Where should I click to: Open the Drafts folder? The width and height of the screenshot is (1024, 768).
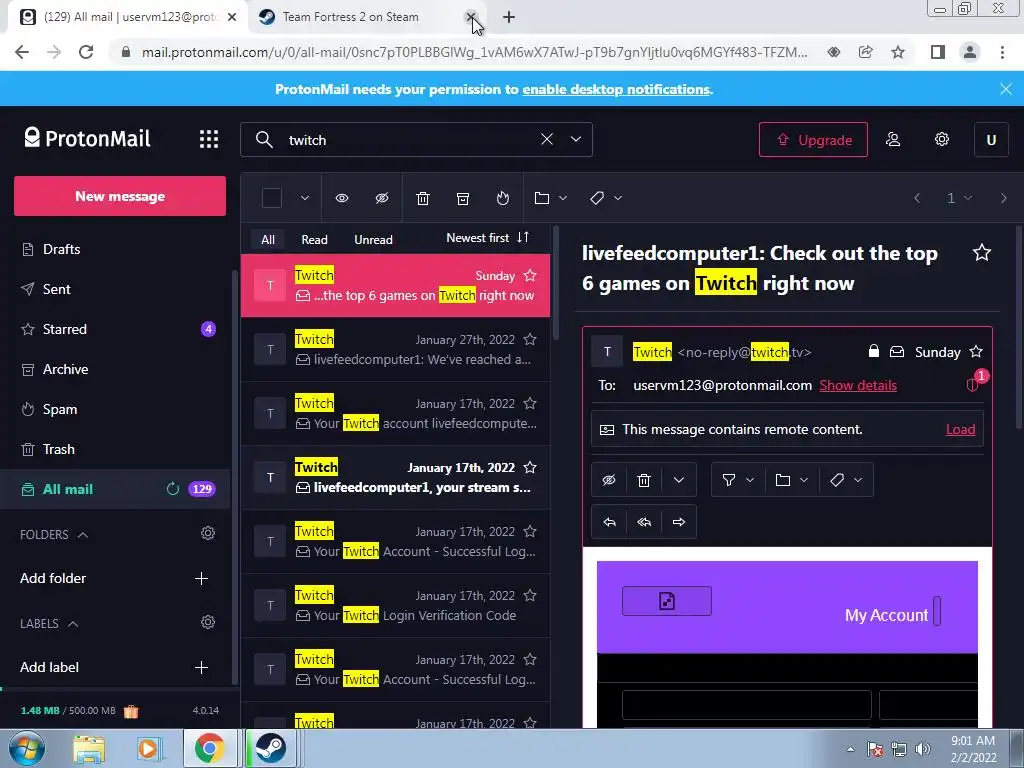[115, 249]
